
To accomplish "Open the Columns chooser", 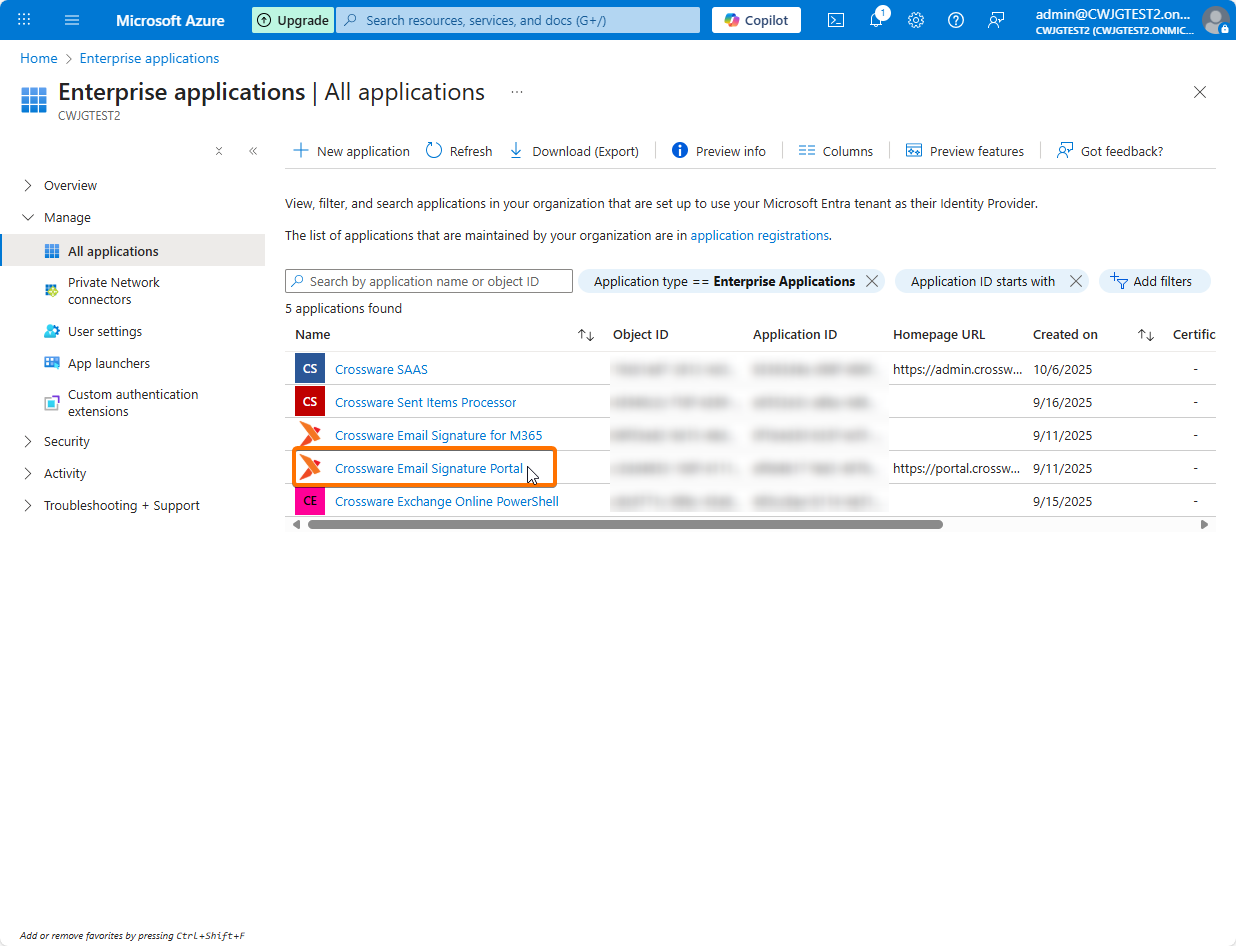I will [836, 151].
